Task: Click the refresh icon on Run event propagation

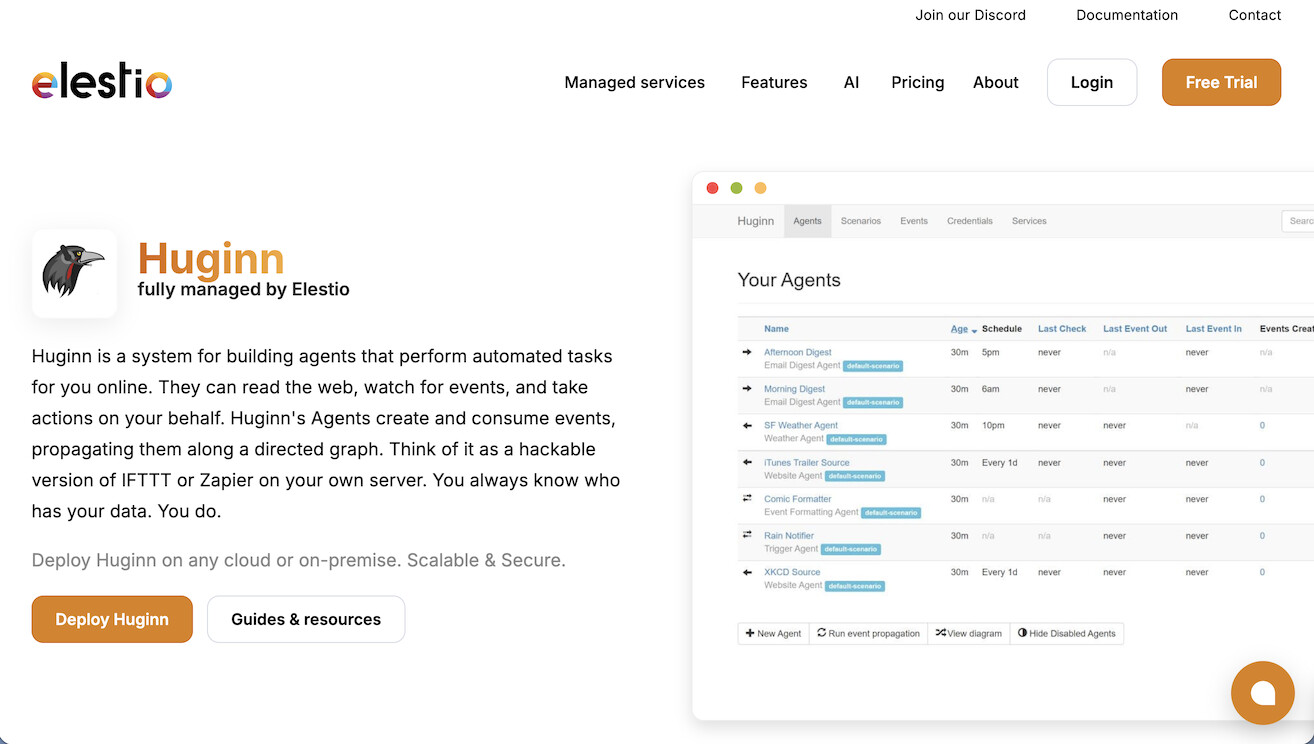Action: click(x=820, y=633)
